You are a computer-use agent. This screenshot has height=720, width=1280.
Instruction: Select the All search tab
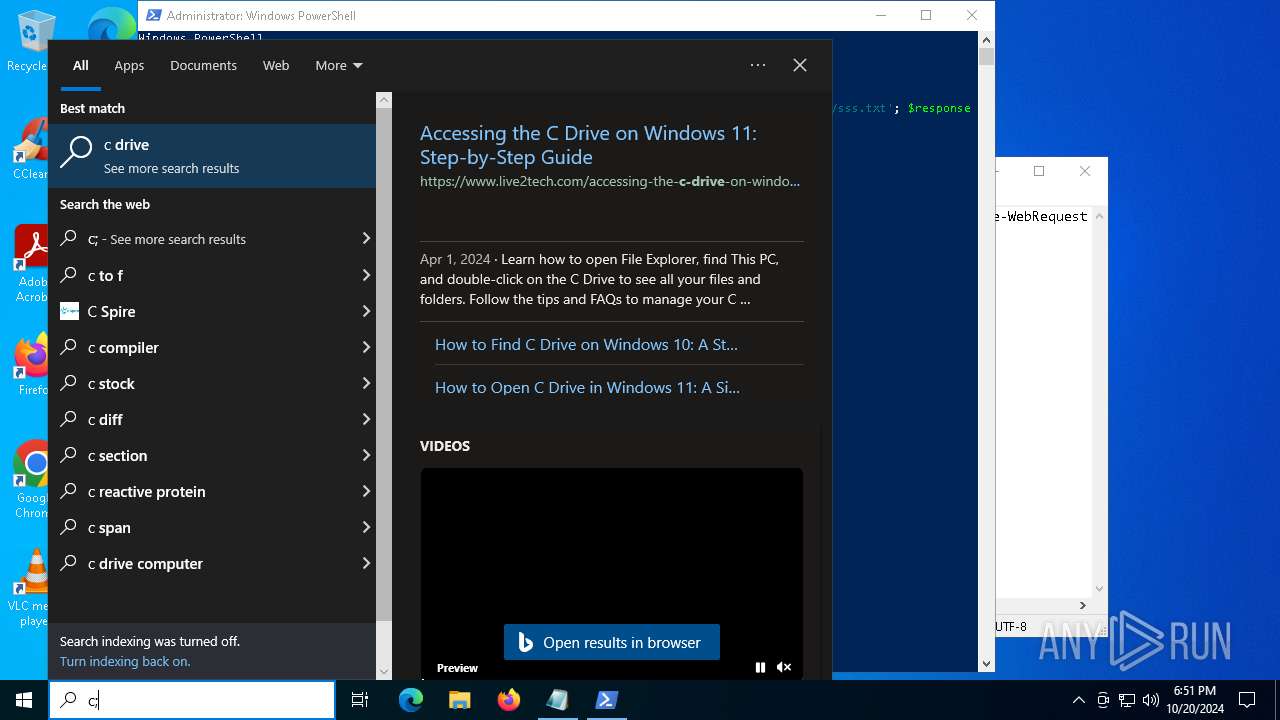pyautogui.click(x=81, y=65)
